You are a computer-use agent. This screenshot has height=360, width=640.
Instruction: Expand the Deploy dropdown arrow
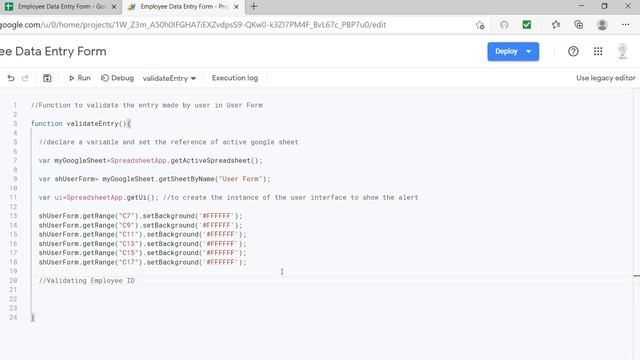coord(529,51)
